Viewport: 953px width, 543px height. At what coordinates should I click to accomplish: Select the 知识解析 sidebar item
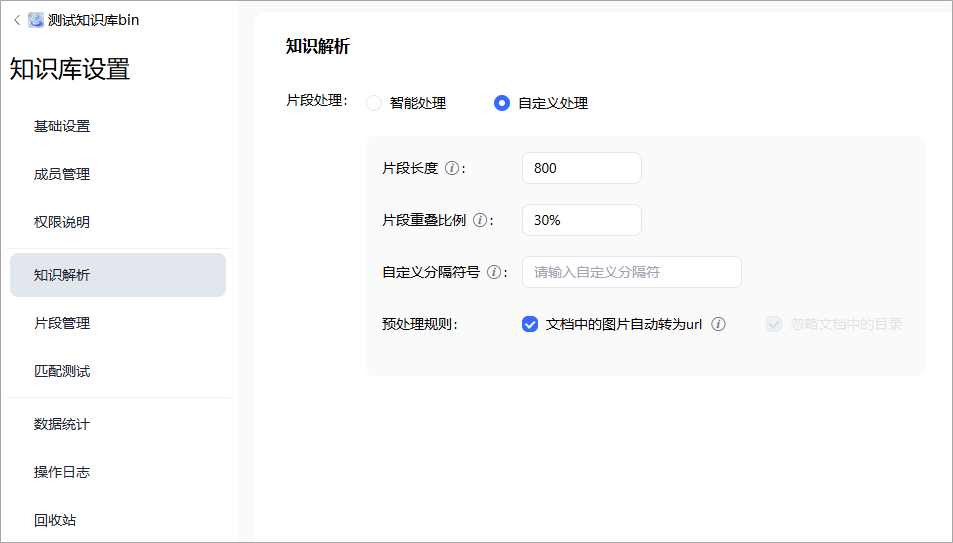(118, 275)
